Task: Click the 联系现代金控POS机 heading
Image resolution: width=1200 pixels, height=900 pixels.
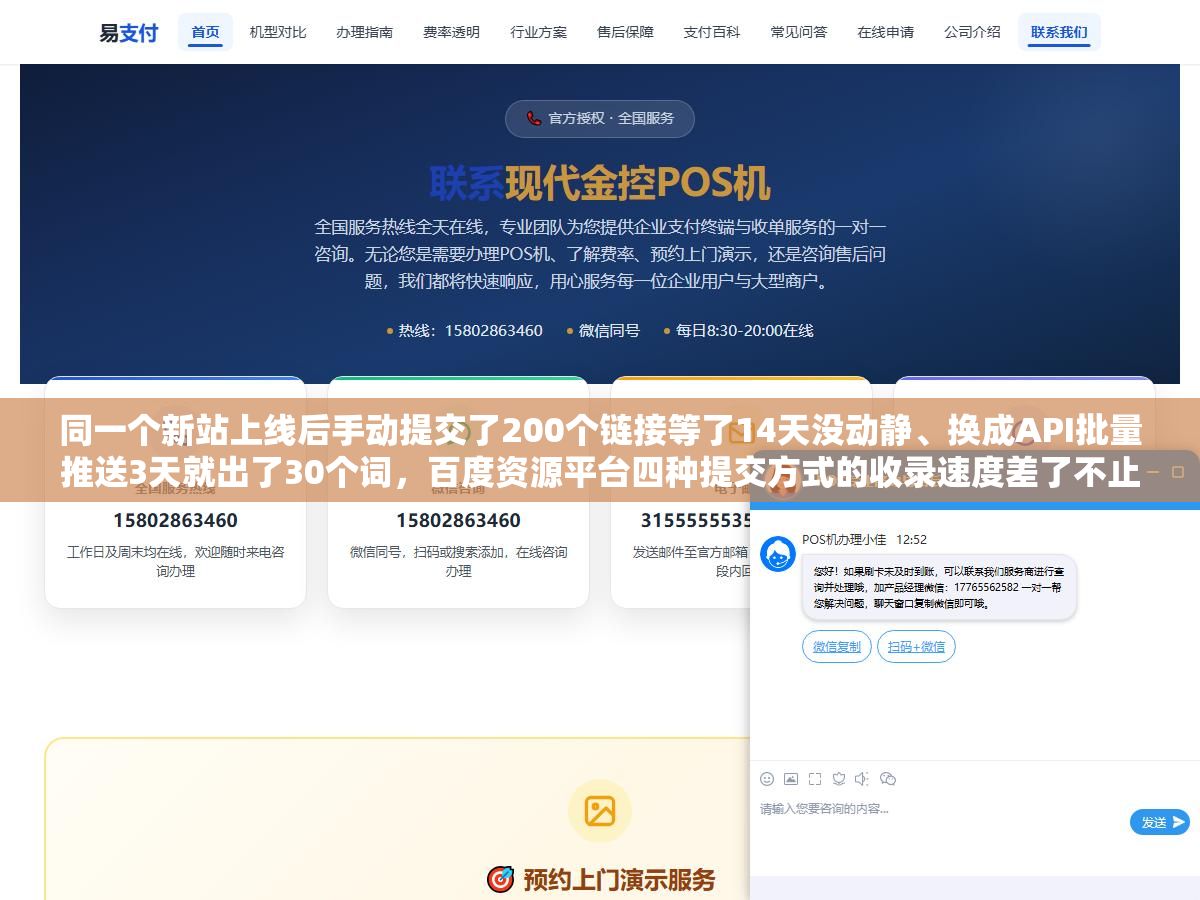Action: [x=600, y=183]
